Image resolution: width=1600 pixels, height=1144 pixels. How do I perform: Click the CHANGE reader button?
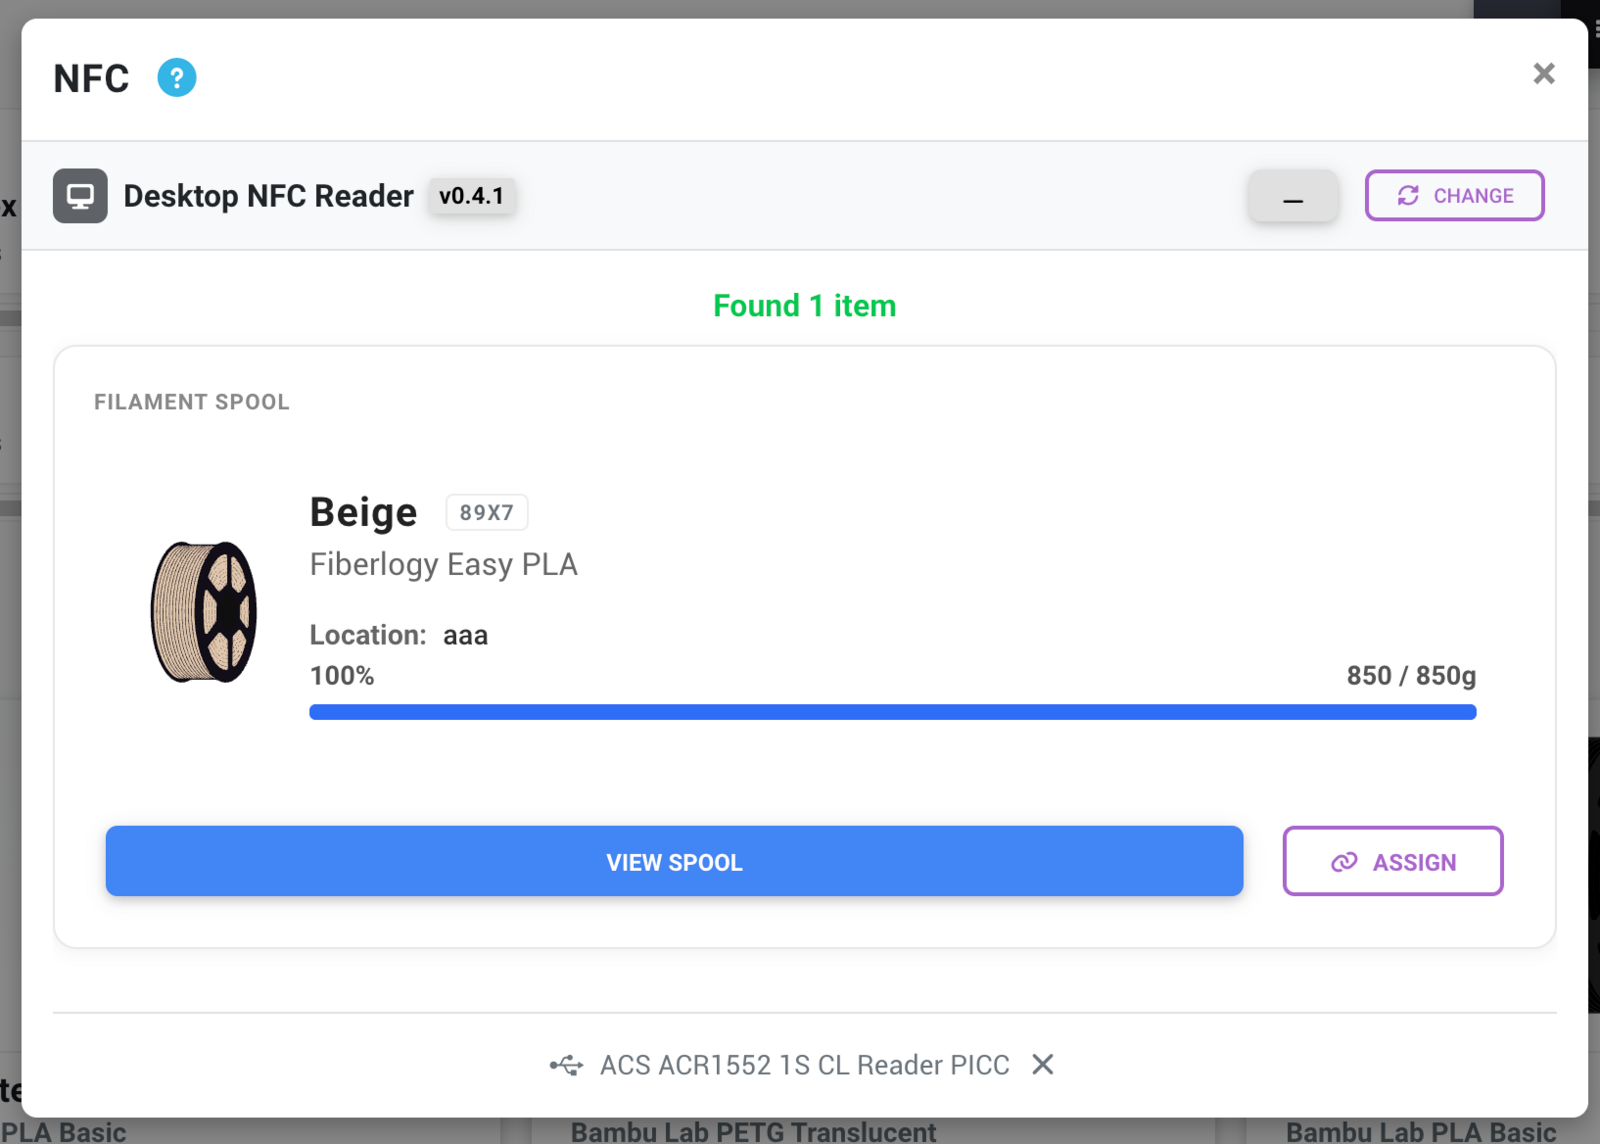[x=1455, y=196]
